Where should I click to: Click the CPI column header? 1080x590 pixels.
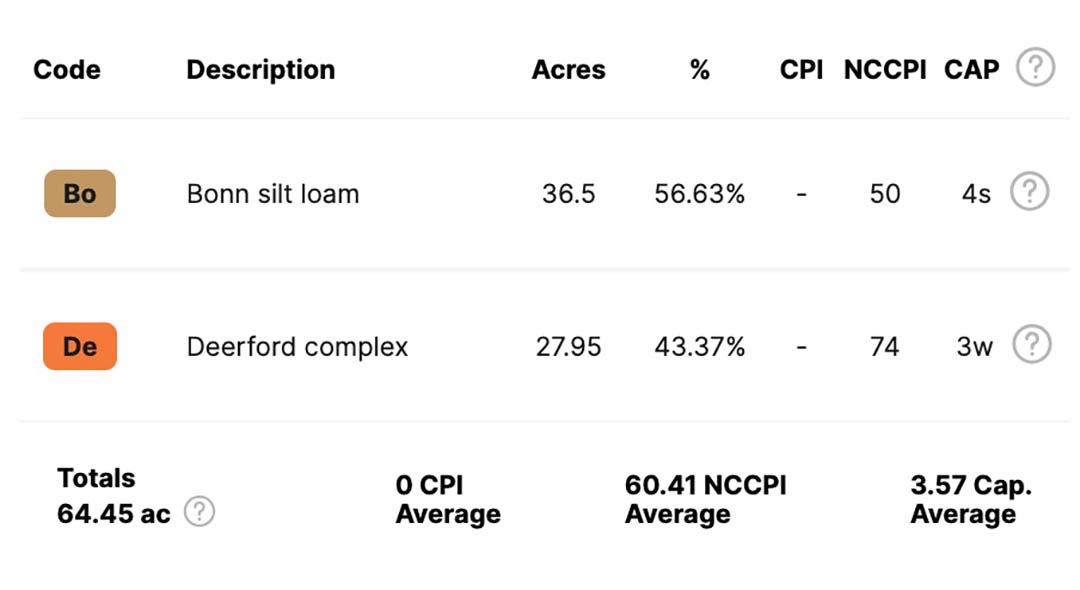click(x=801, y=70)
